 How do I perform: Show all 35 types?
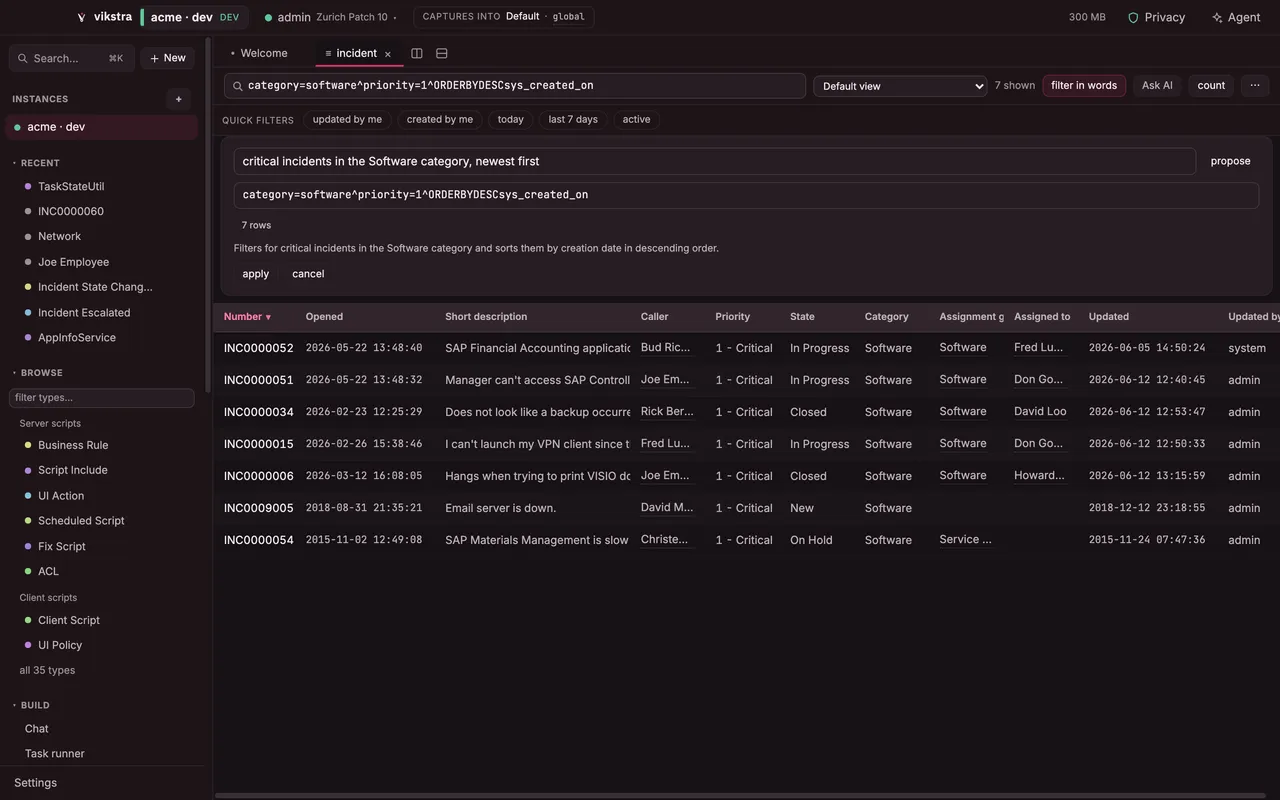point(47,671)
